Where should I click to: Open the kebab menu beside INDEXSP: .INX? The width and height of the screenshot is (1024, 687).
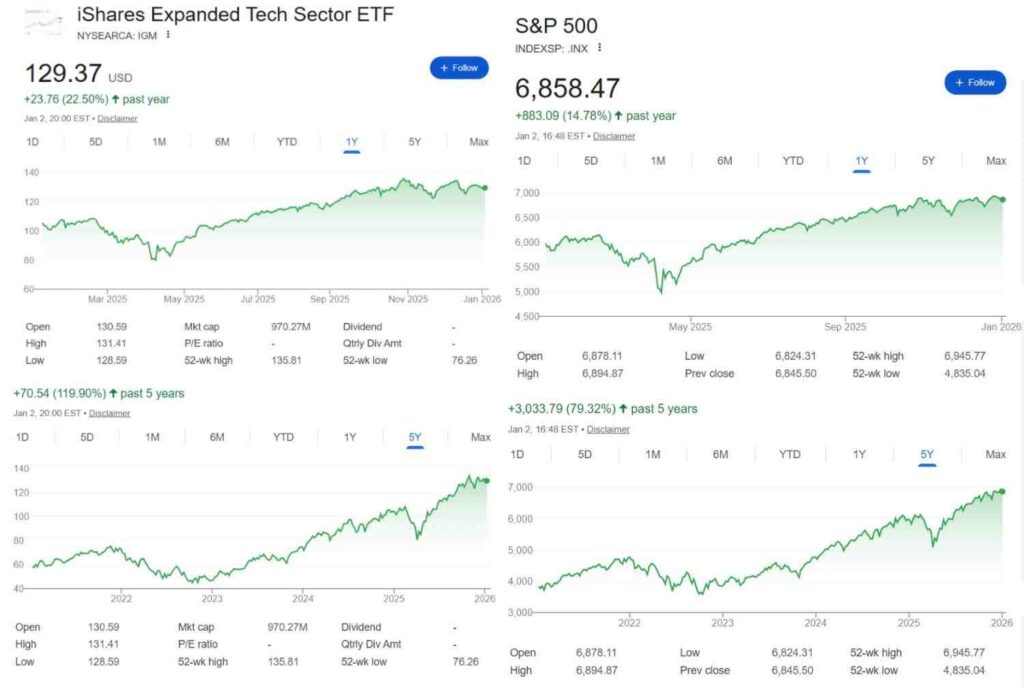pyautogui.click(x=599, y=47)
